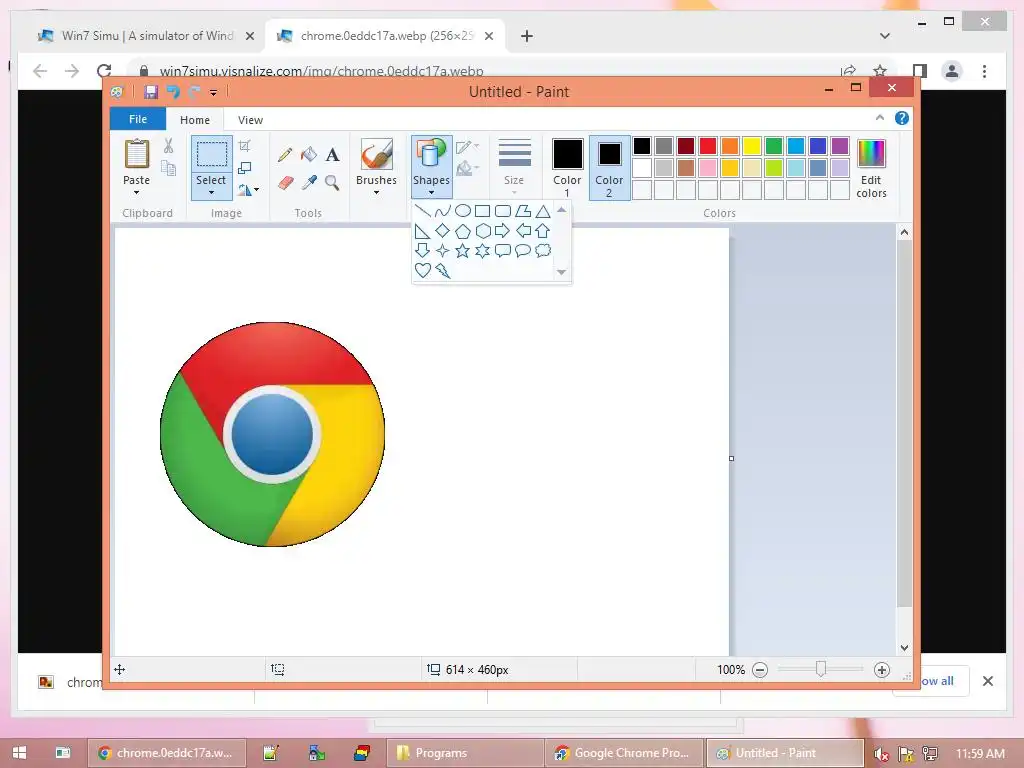Click the Paste clipboard icon

click(136, 154)
